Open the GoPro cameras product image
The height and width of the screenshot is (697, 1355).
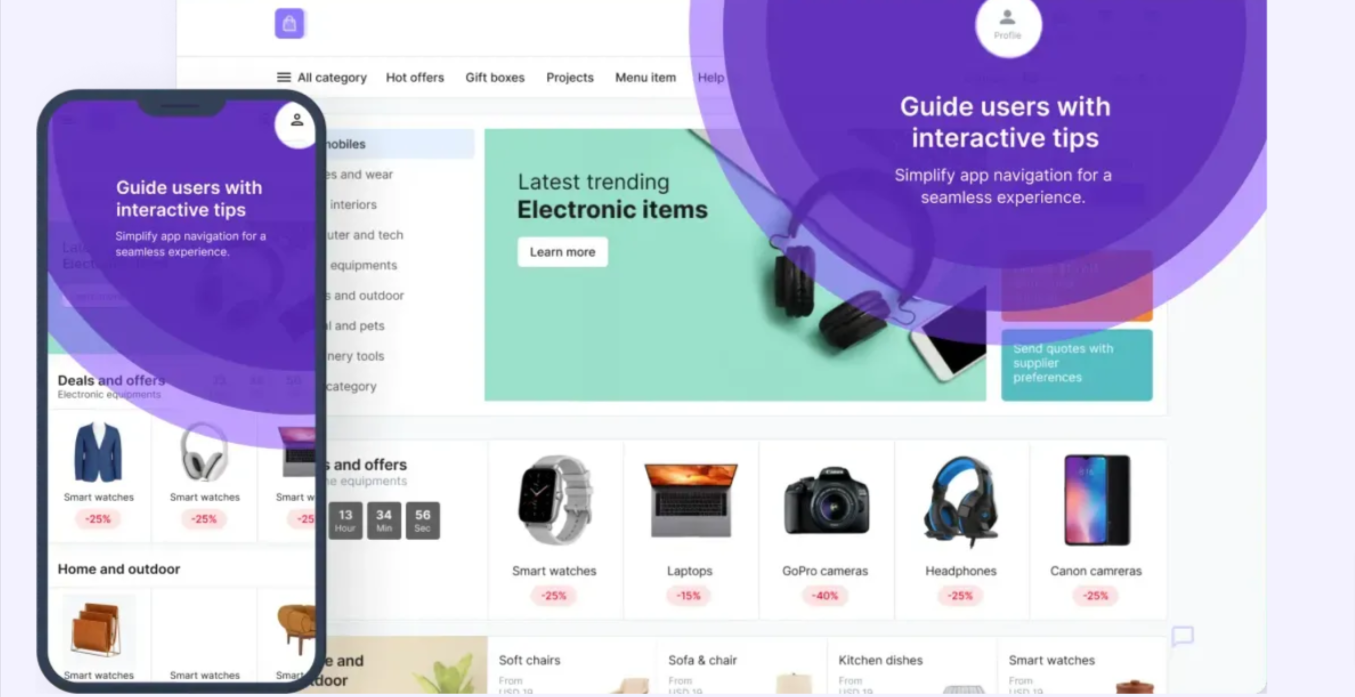coord(826,500)
